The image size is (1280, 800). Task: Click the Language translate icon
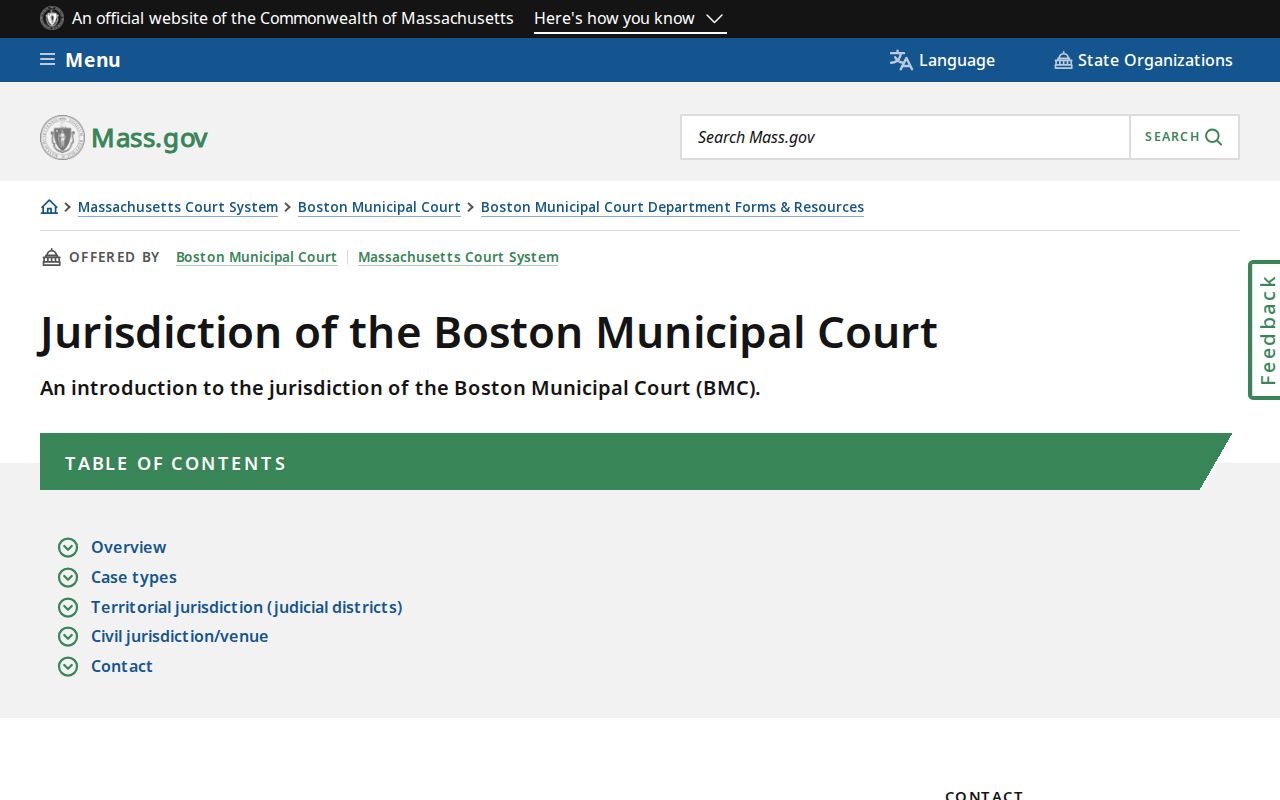pyautogui.click(x=901, y=60)
